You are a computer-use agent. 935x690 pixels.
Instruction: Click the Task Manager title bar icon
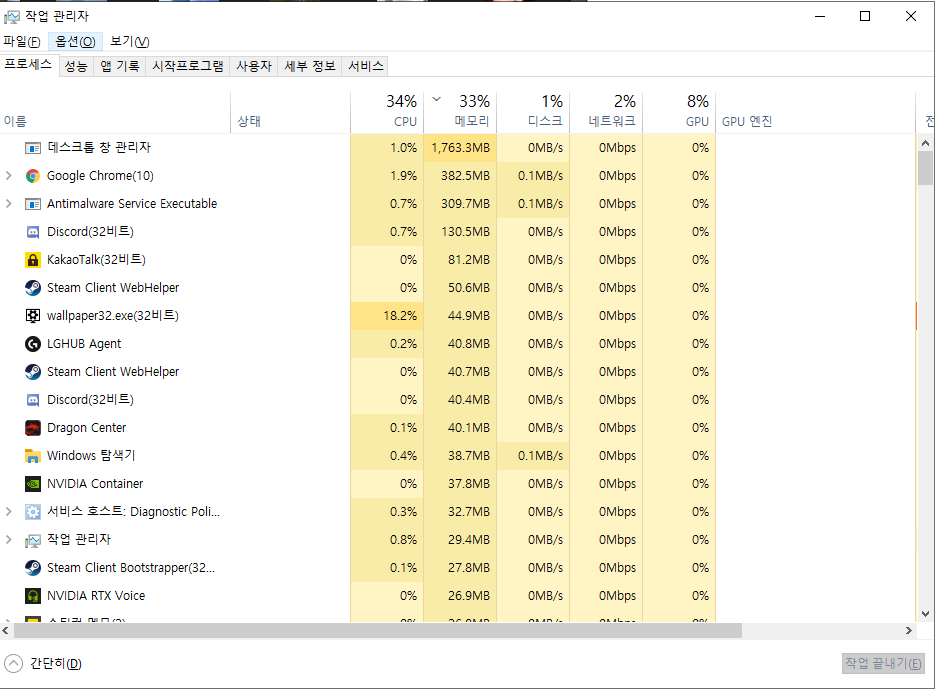coord(11,17)
